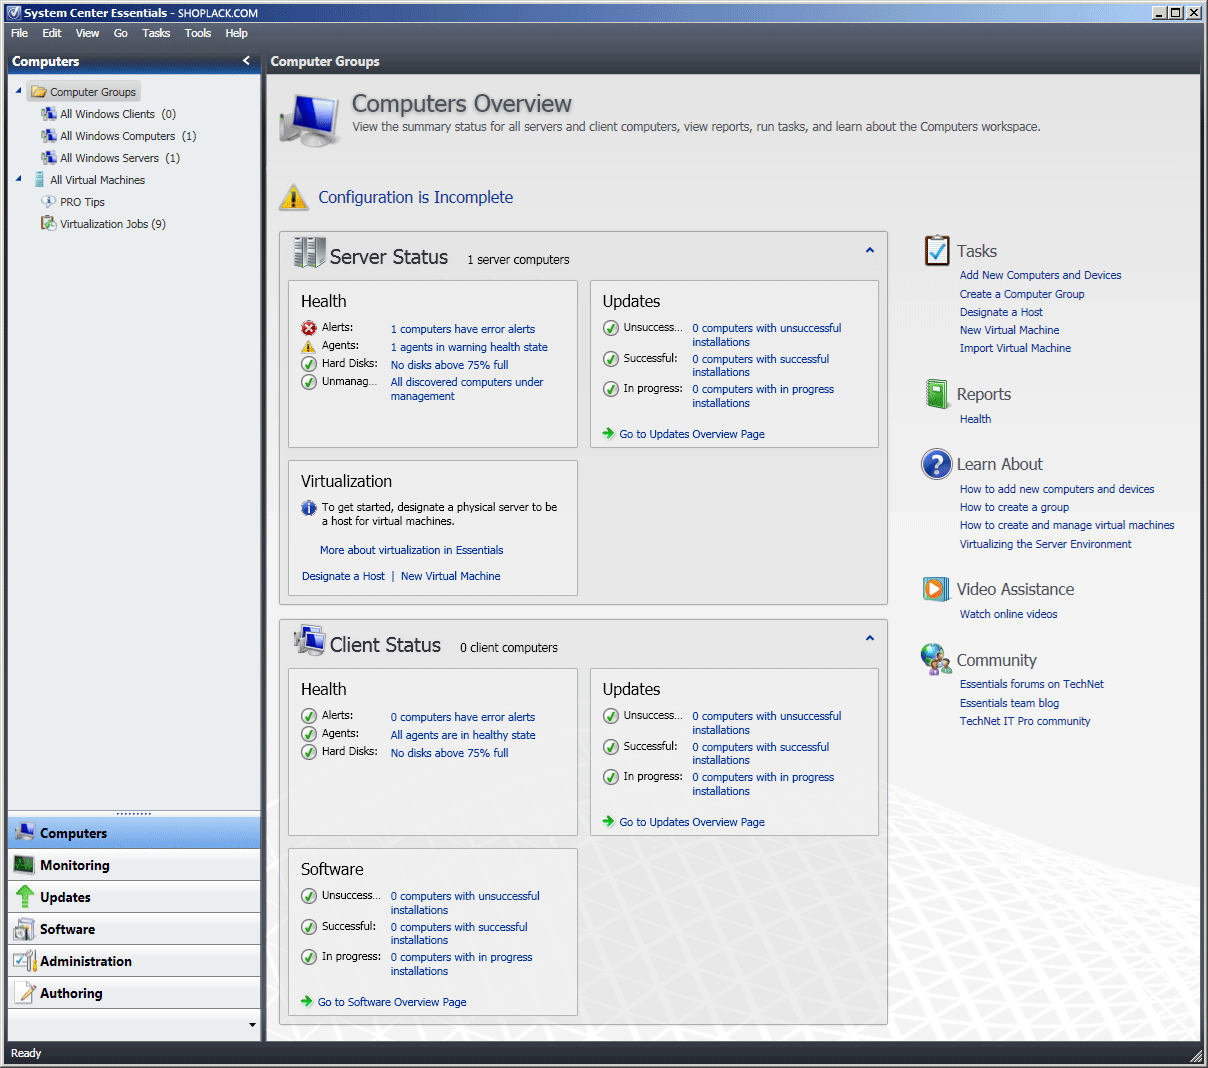Viewport: 1208px width, 1068px height.
Task: Open Configuration is Incomplete link
Action: tap(416, 197)
